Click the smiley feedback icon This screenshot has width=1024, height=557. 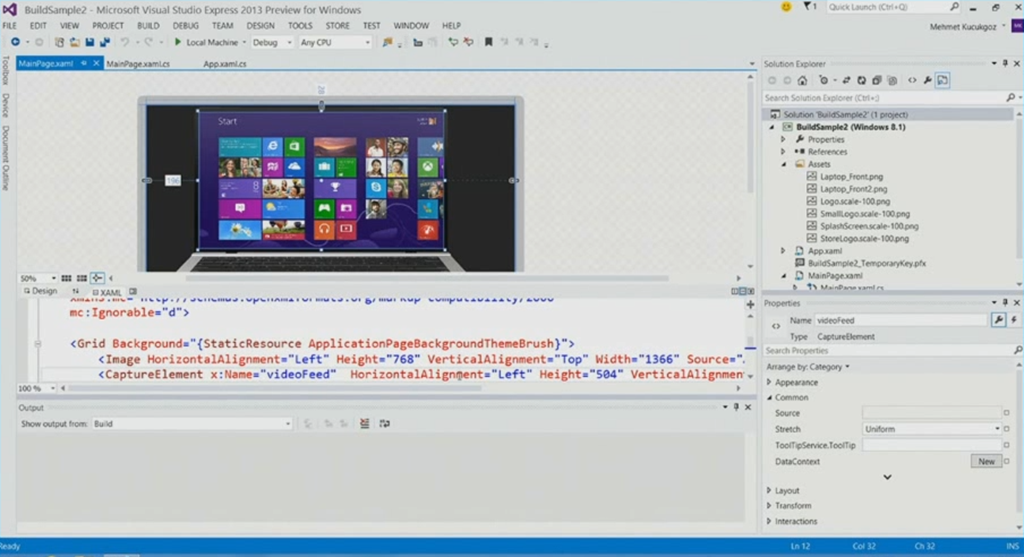786,7
